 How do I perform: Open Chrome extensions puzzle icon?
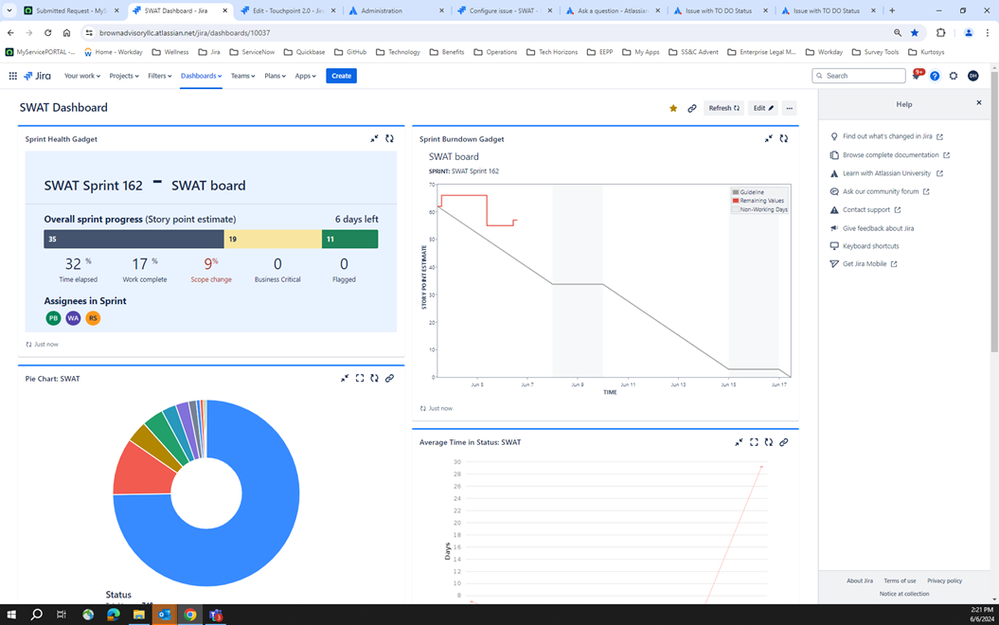(x=941, y=32)
